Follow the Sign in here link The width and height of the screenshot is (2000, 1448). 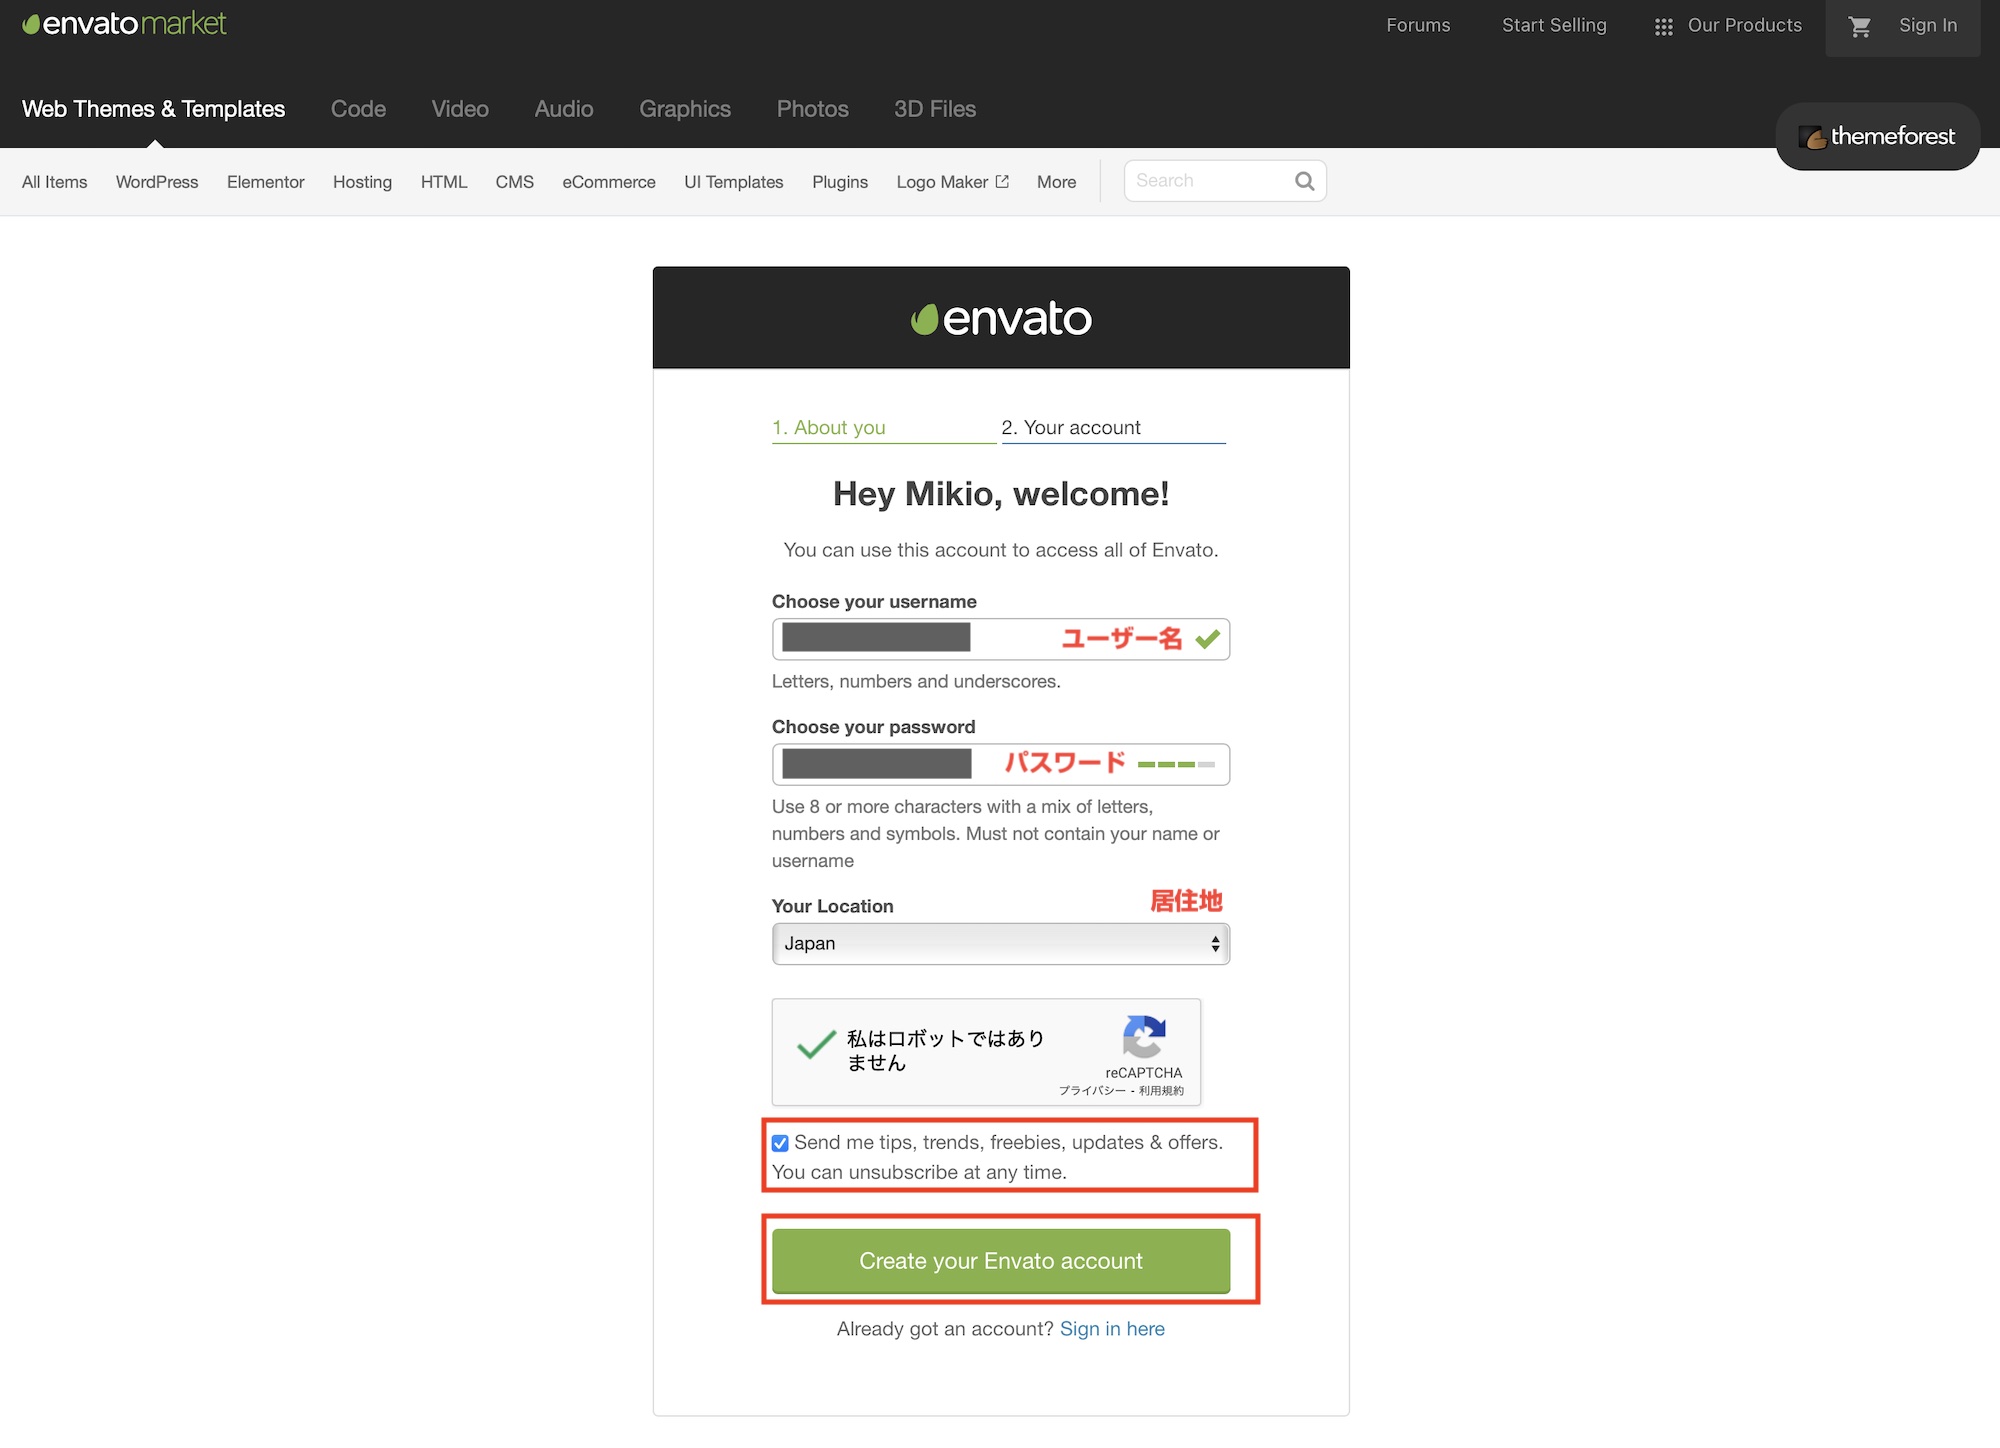(x=1112, y=1329)
